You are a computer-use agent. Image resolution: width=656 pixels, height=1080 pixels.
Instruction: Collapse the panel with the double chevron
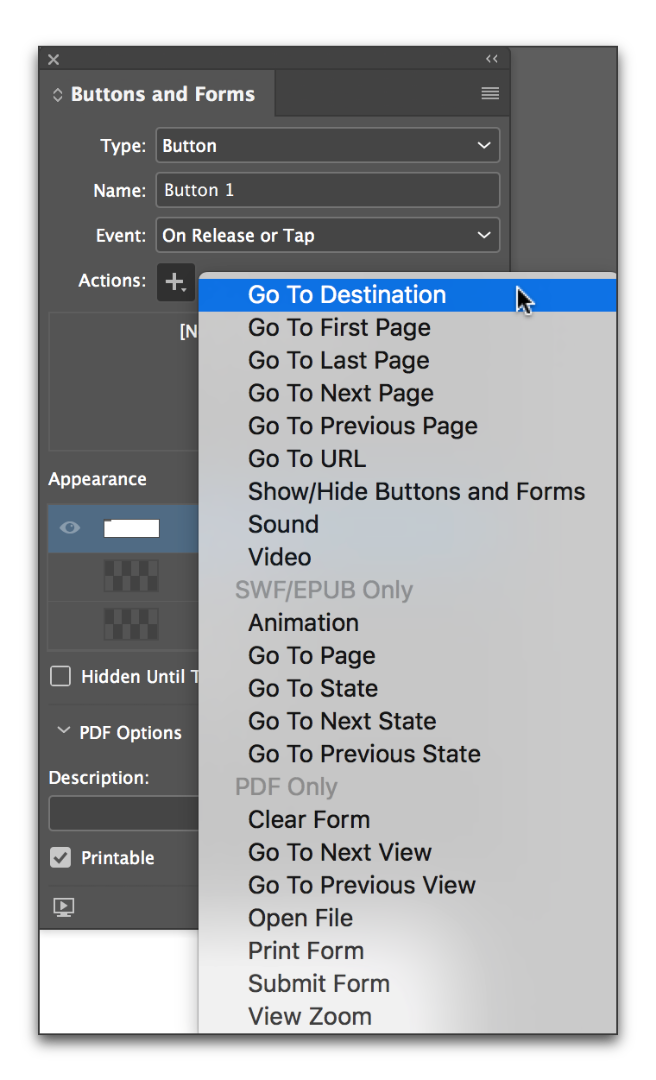point(491,59)
